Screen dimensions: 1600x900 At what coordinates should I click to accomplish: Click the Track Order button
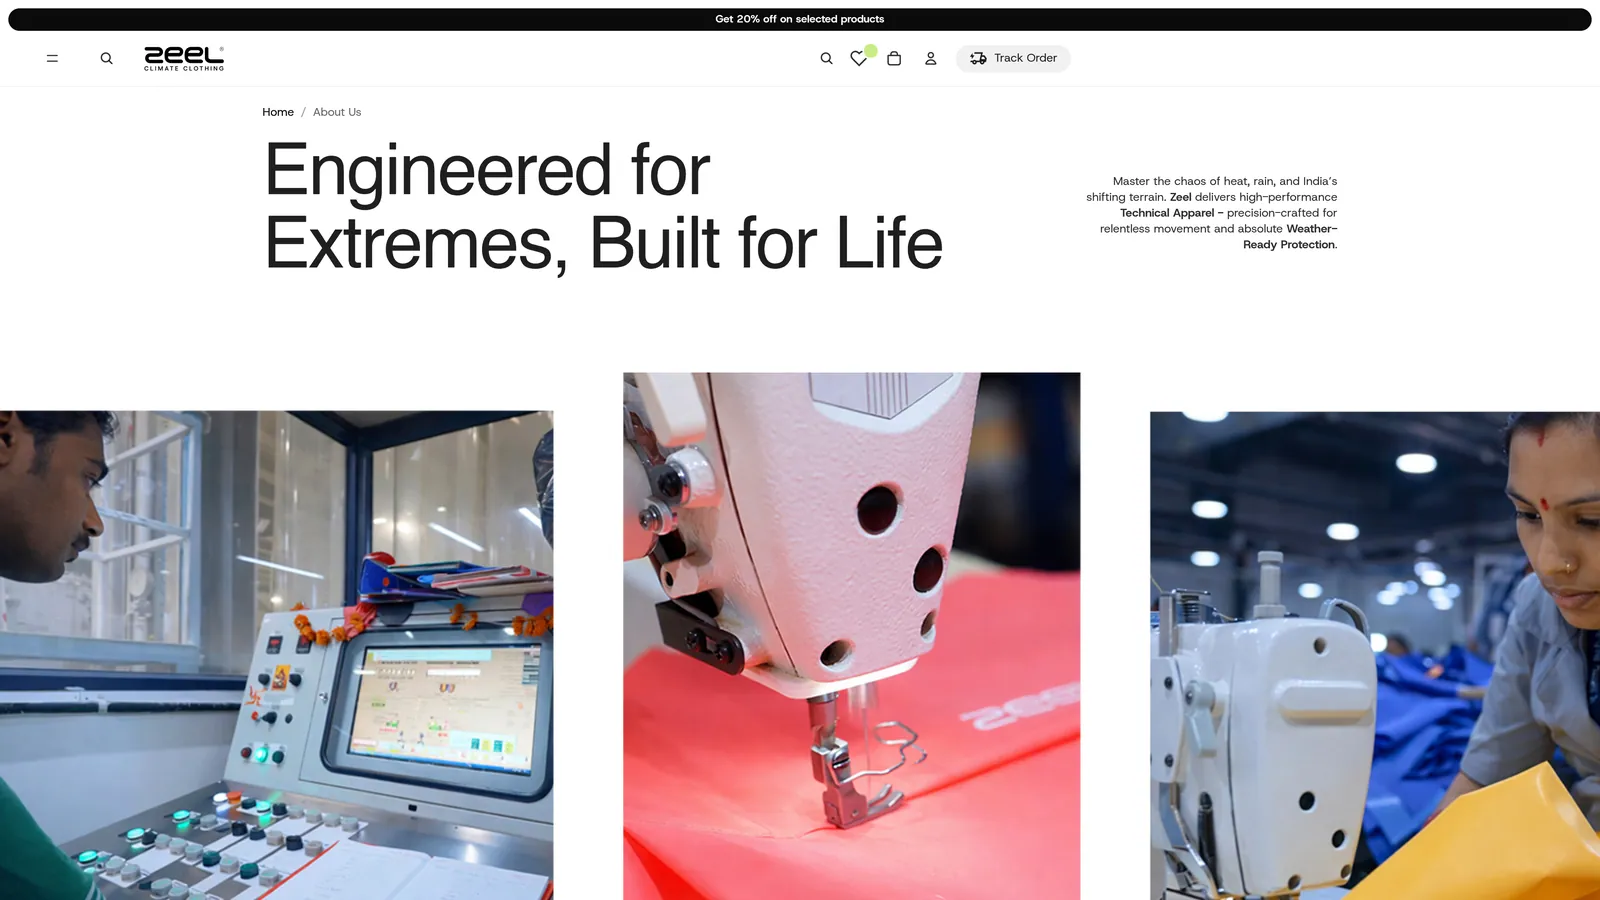tap(1013, 58)
